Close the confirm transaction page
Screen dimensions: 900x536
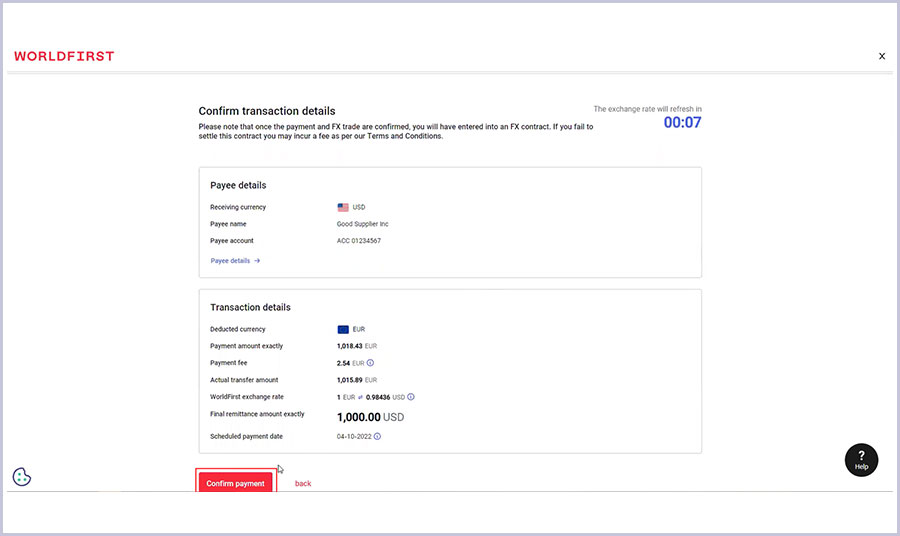tap(881, 56)
